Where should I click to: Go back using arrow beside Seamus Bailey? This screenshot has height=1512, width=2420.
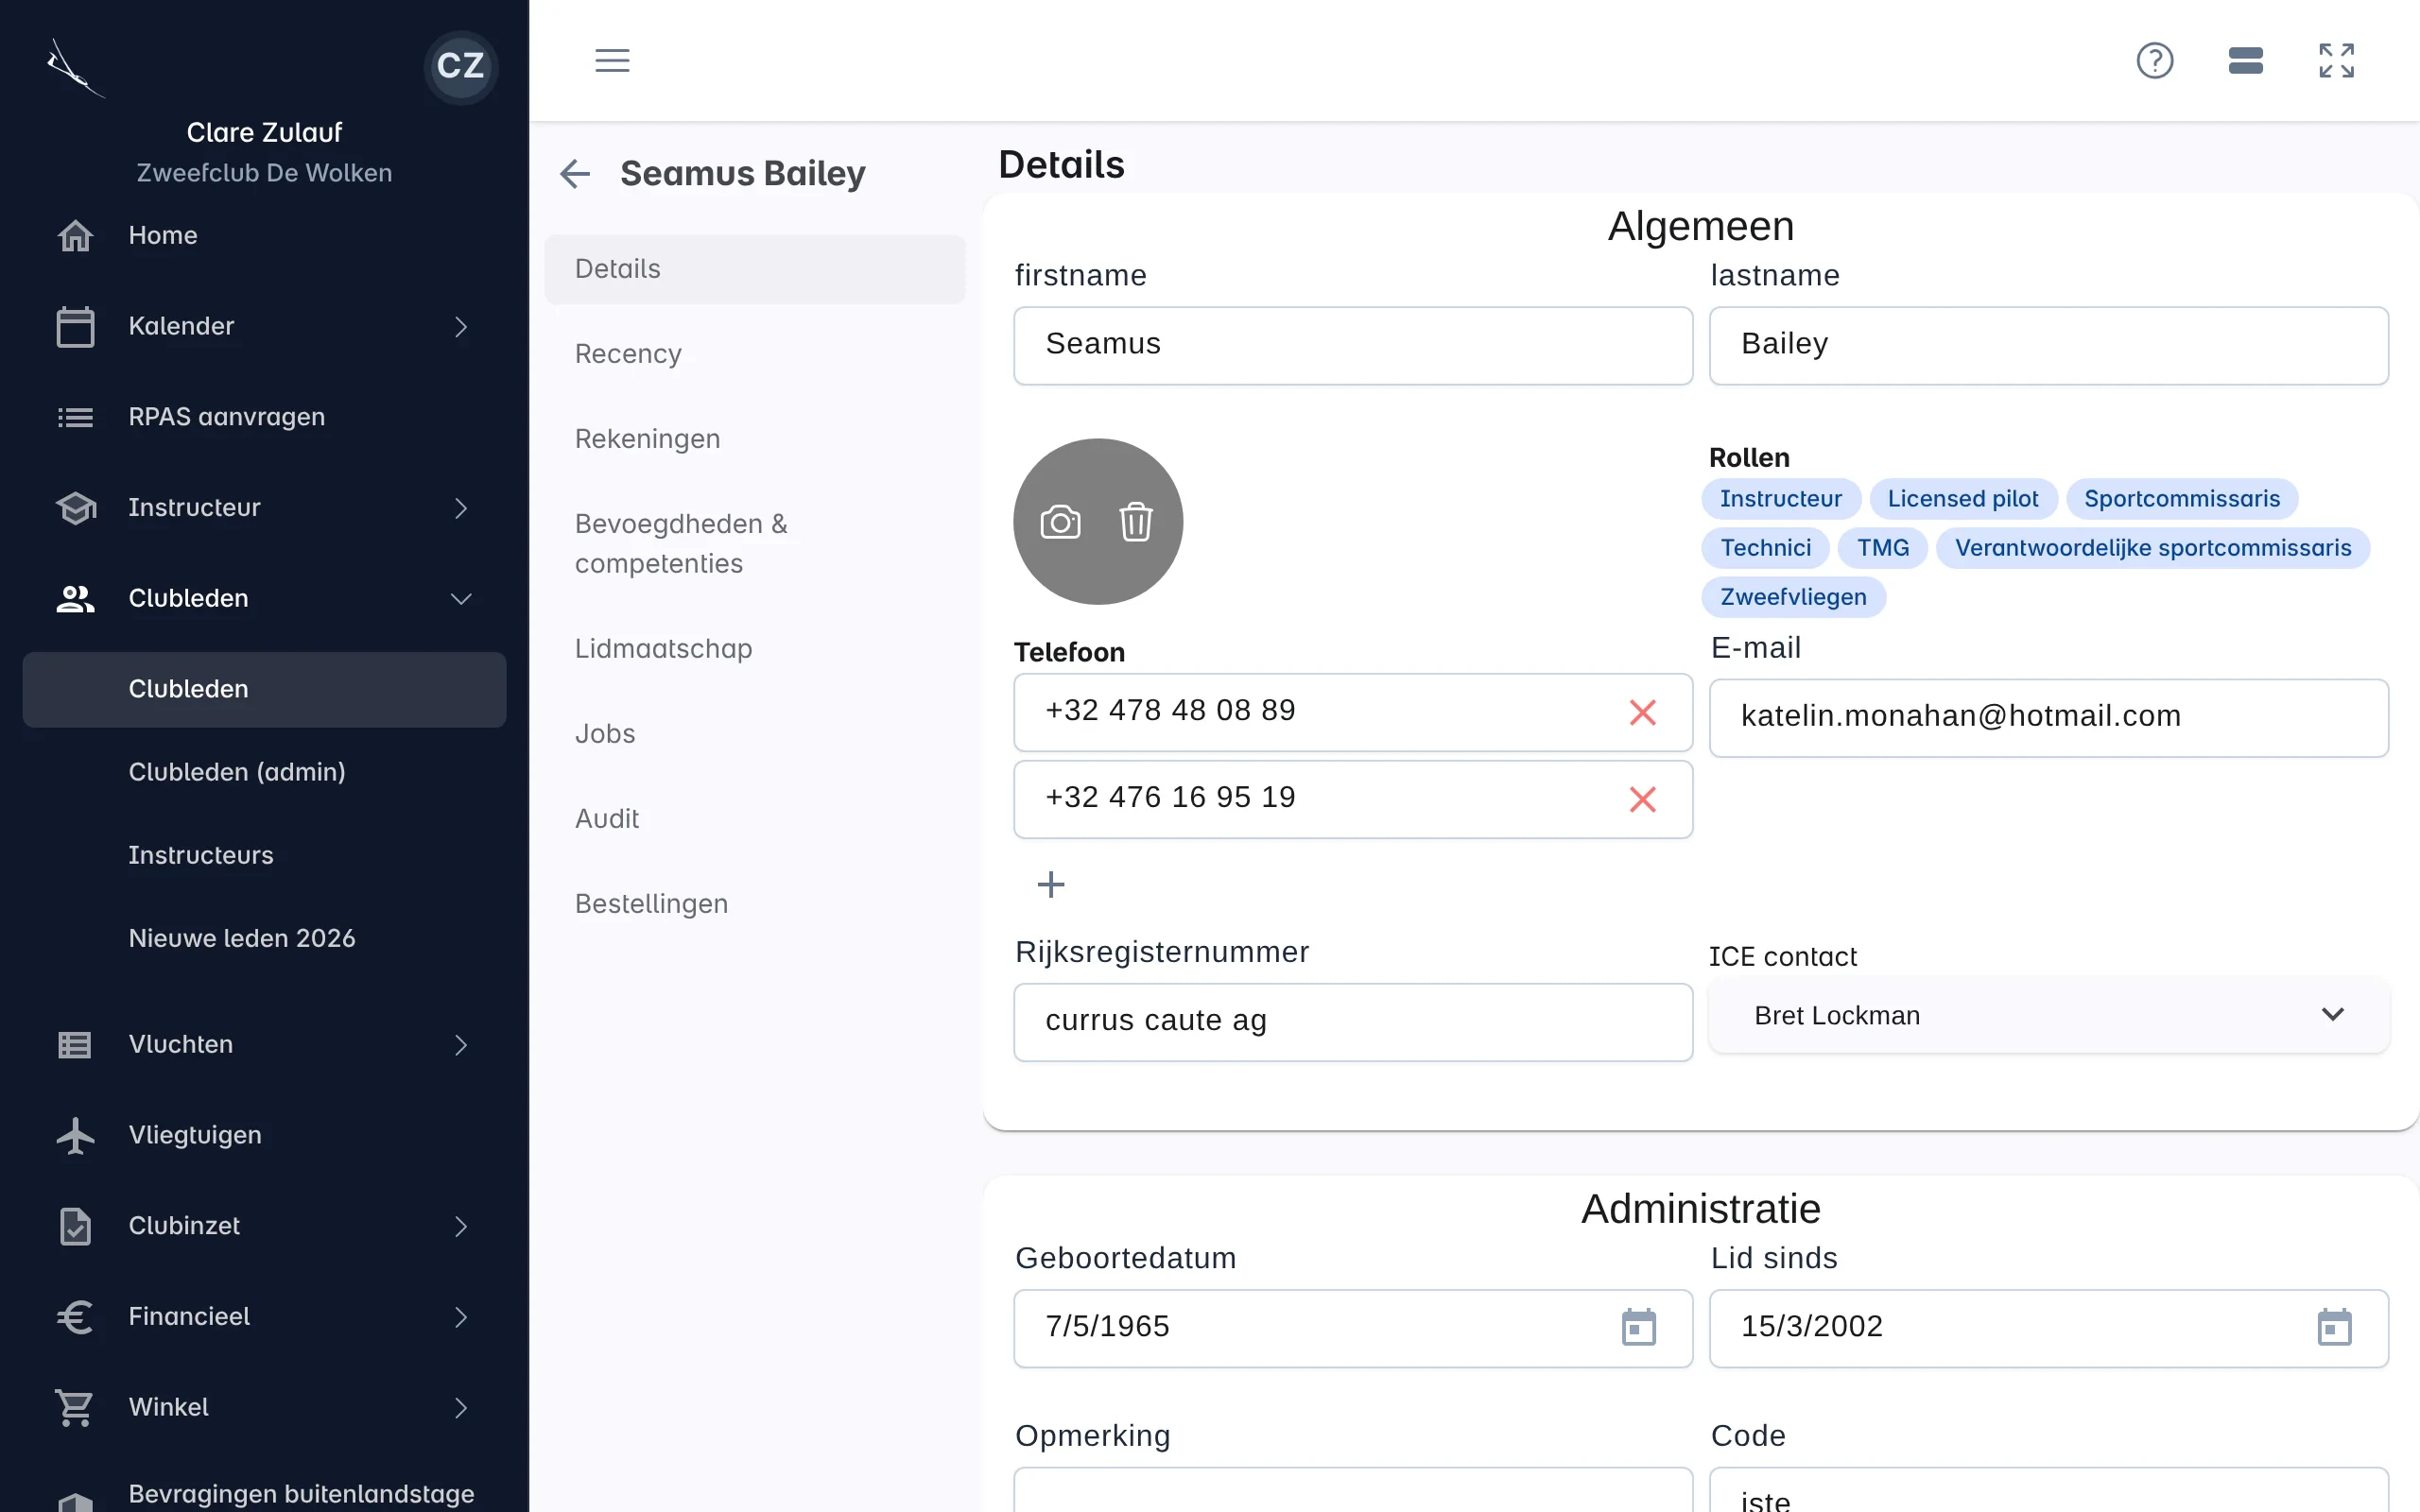(575, 174)
